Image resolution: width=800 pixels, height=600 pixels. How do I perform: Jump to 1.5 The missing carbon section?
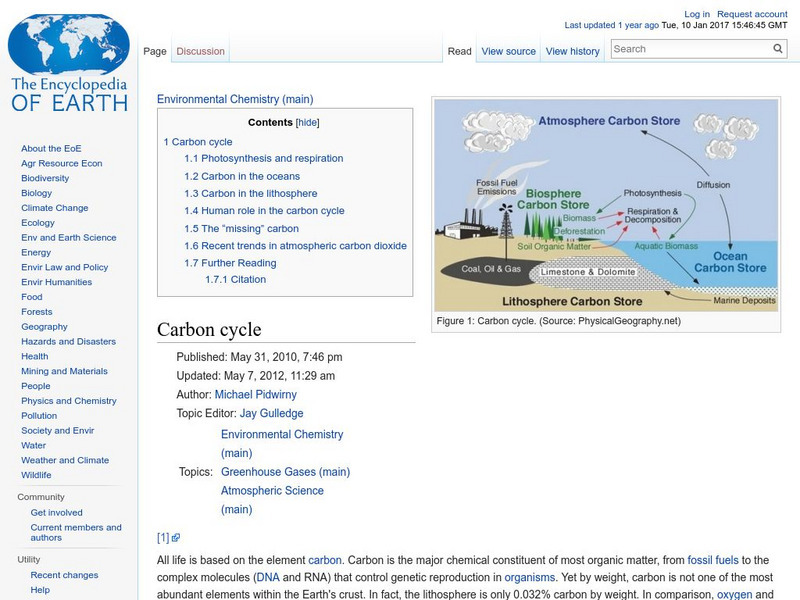click(x=242, y=229)
